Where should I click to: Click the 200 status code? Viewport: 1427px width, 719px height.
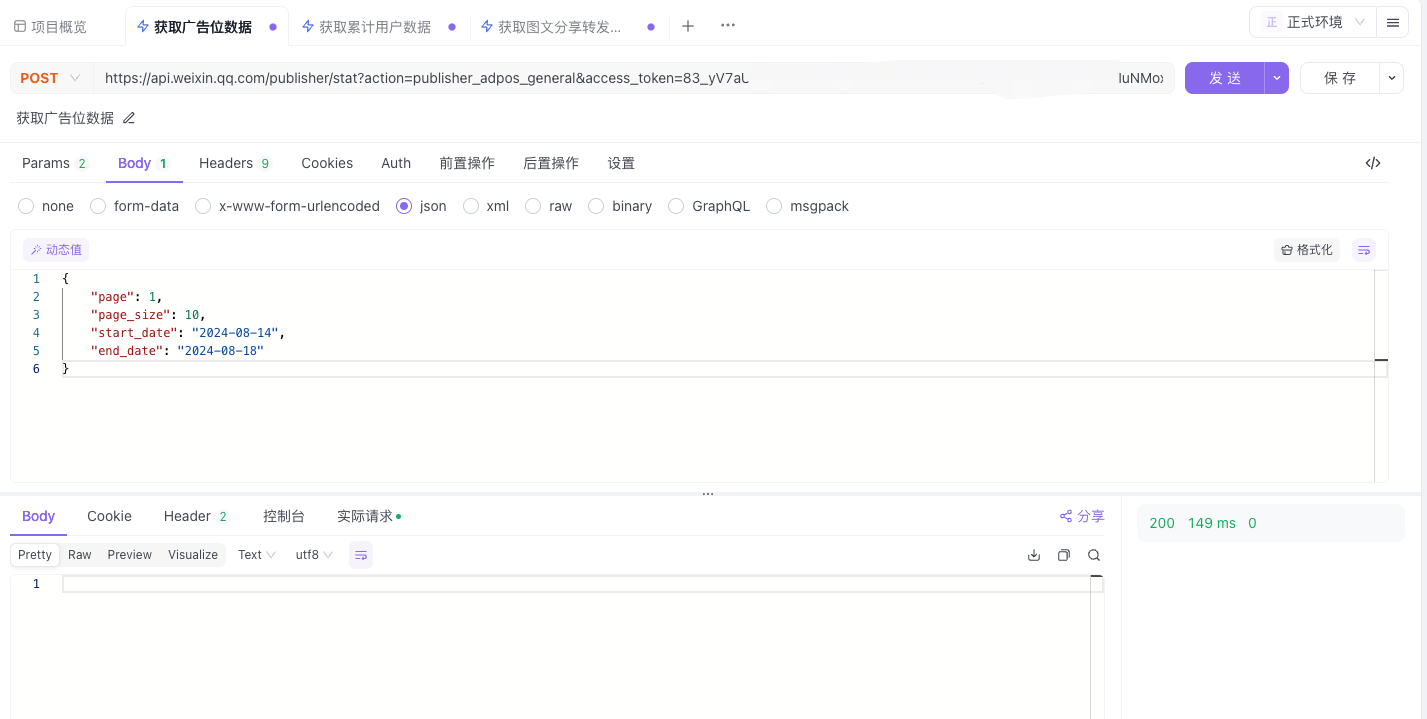[1162, 523]
